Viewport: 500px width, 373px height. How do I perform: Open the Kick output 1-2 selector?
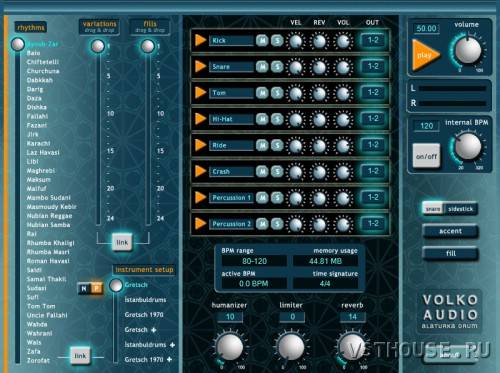(x=373, y=40)
